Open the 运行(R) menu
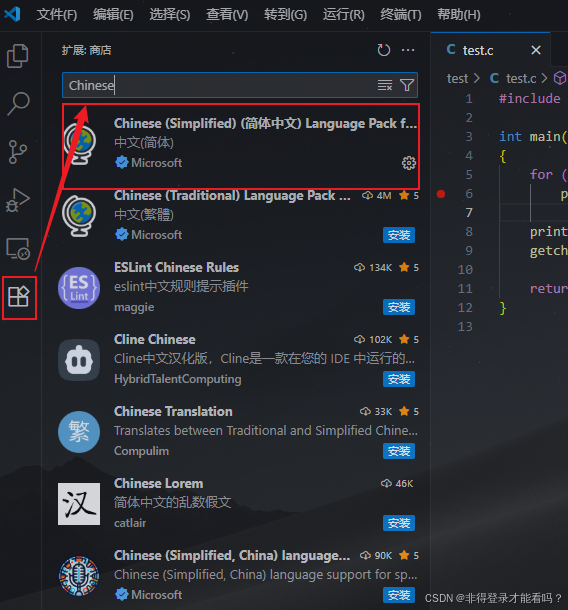Image resolution: width=568 pixels, height=610 pixels. tap(344, 15)
